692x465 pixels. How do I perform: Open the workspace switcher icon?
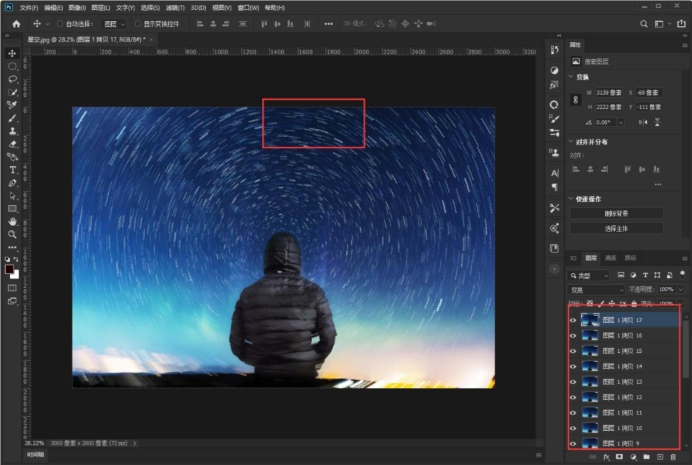coord(659,24)
